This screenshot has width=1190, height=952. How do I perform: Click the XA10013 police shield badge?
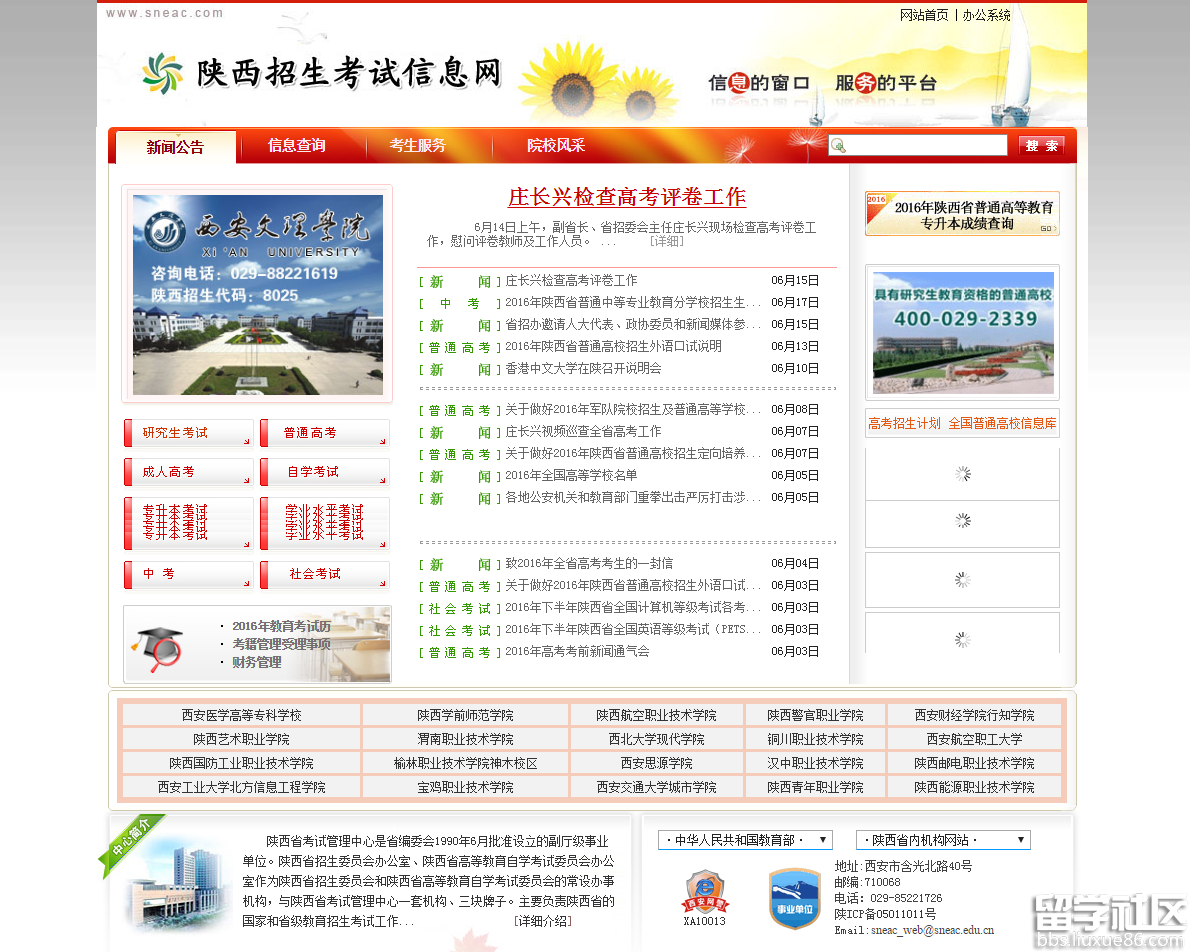pos(704,891)
